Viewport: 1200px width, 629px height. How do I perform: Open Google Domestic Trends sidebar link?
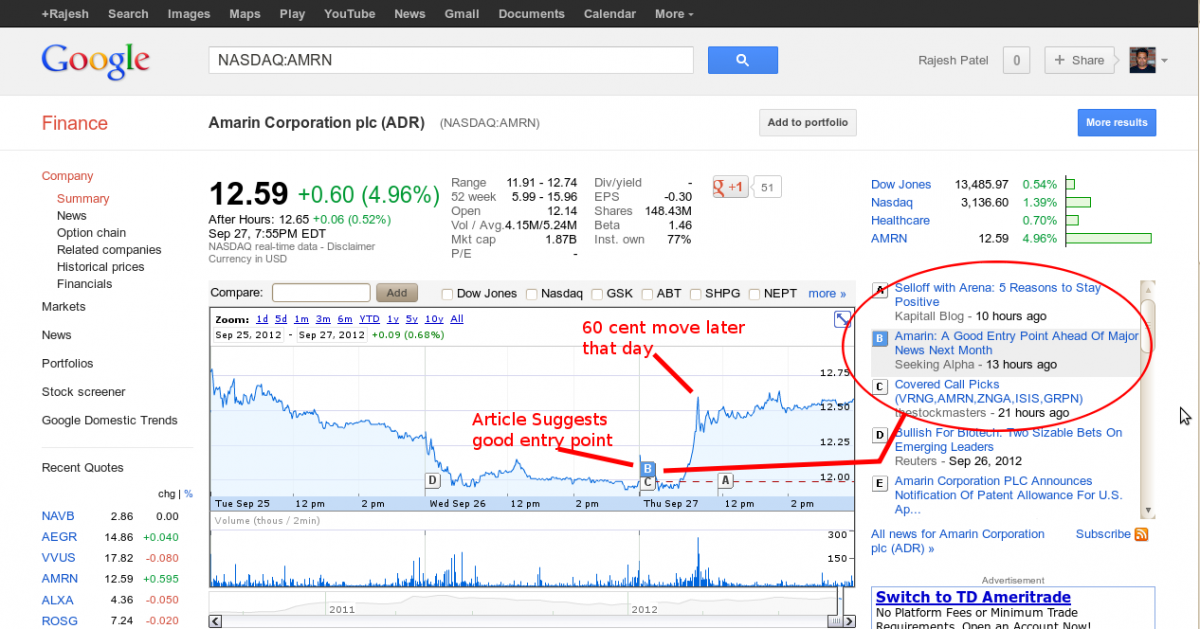point(110,420)
